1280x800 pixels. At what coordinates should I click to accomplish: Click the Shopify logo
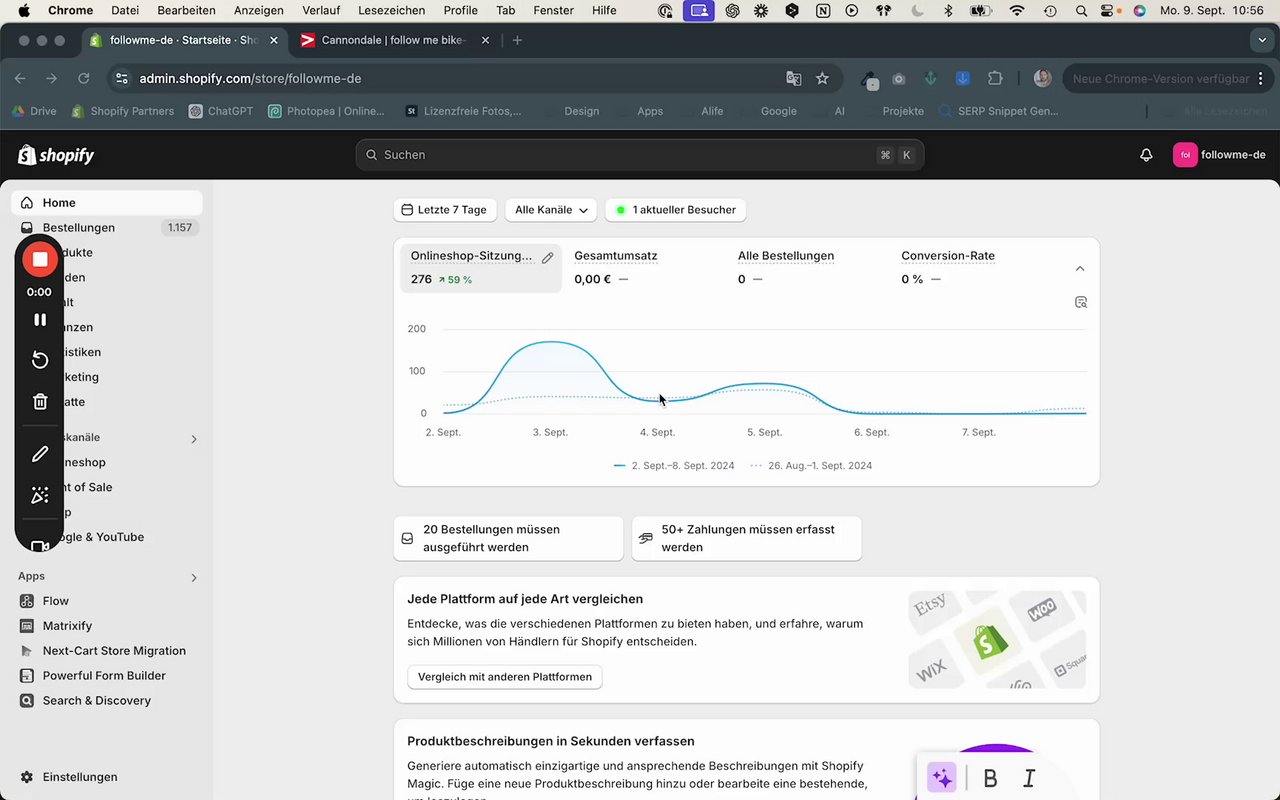(56, 155)
